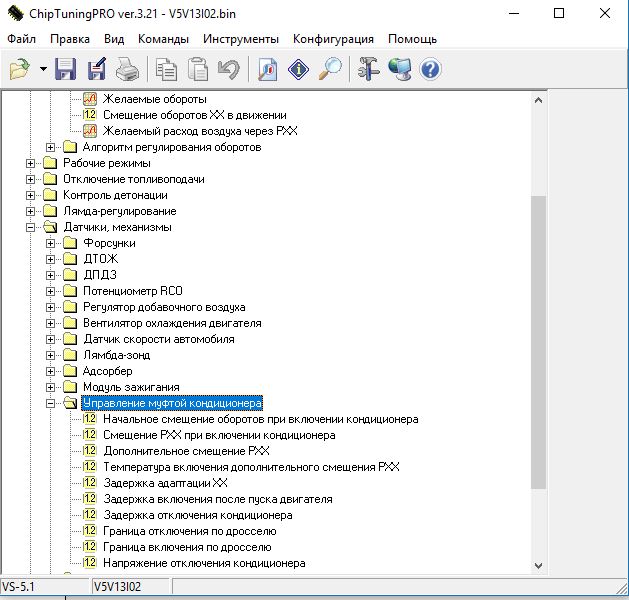Collapse the Управление муфтой кондиционера folder
This screenshot has height=600, width=629.
pos(51,403)
